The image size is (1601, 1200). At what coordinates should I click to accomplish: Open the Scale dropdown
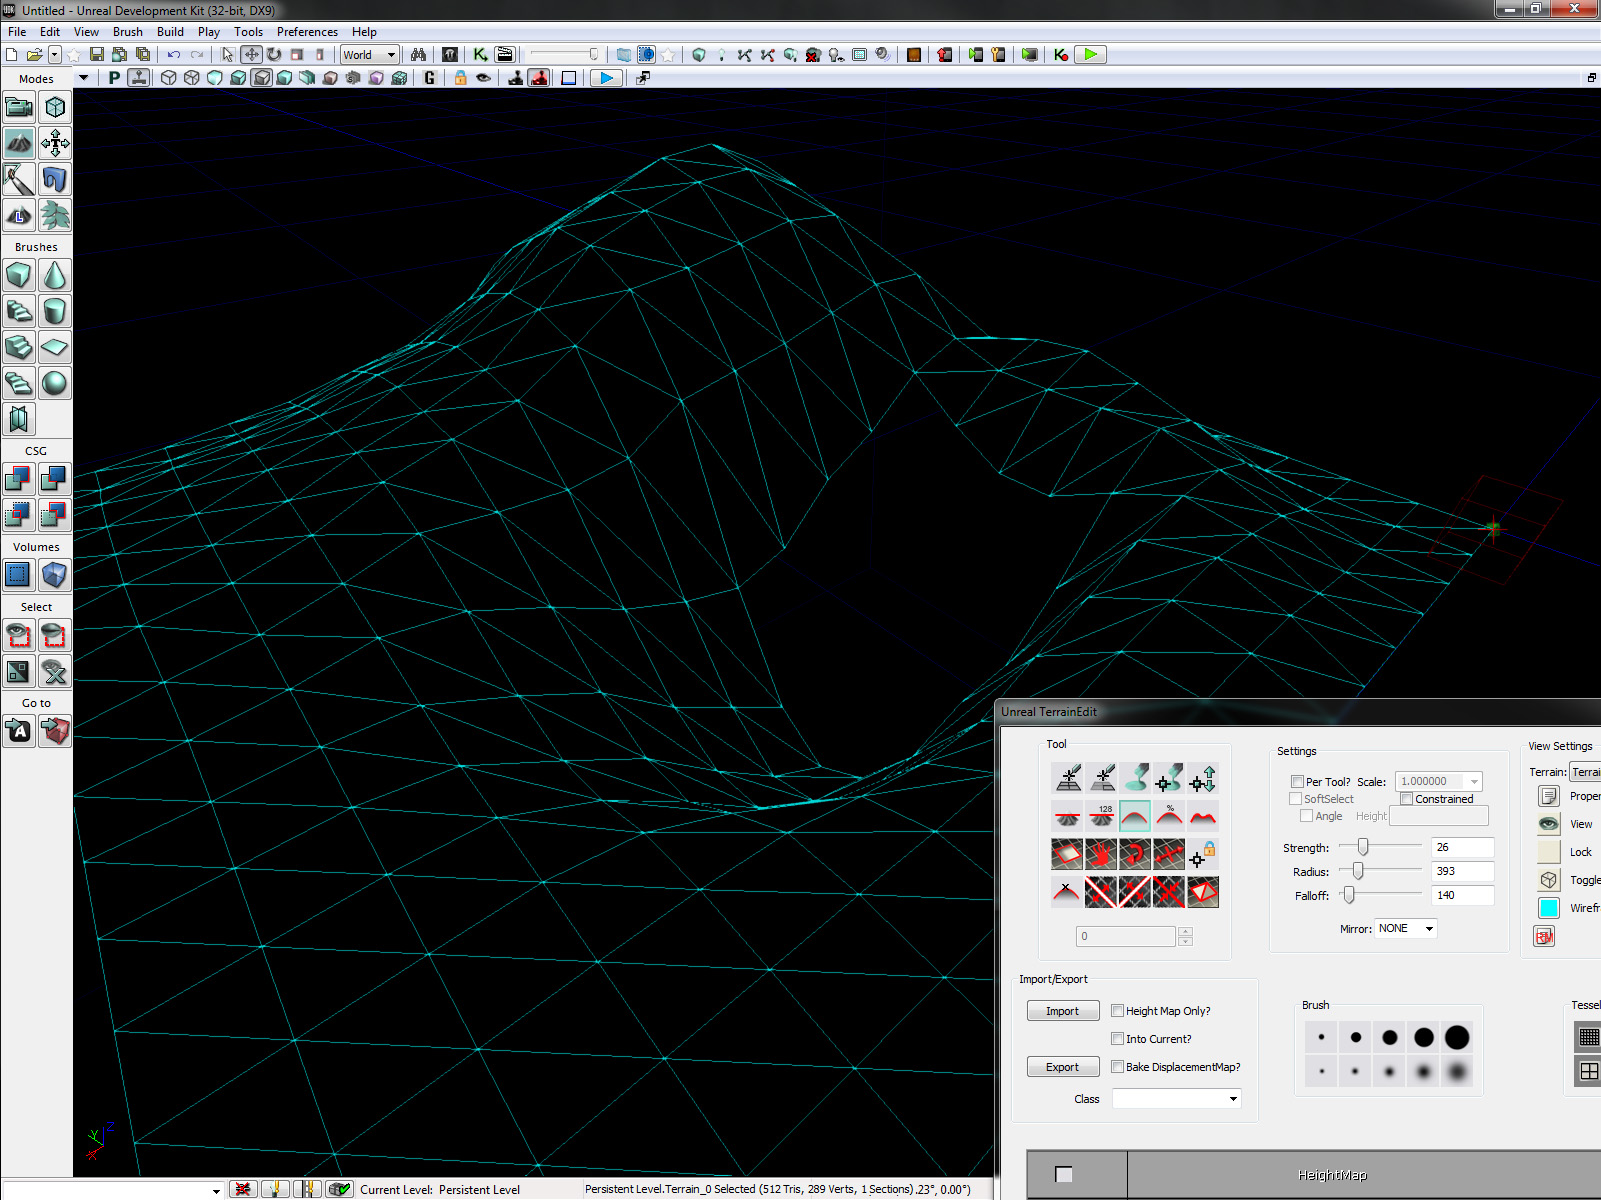point(1439,782)
